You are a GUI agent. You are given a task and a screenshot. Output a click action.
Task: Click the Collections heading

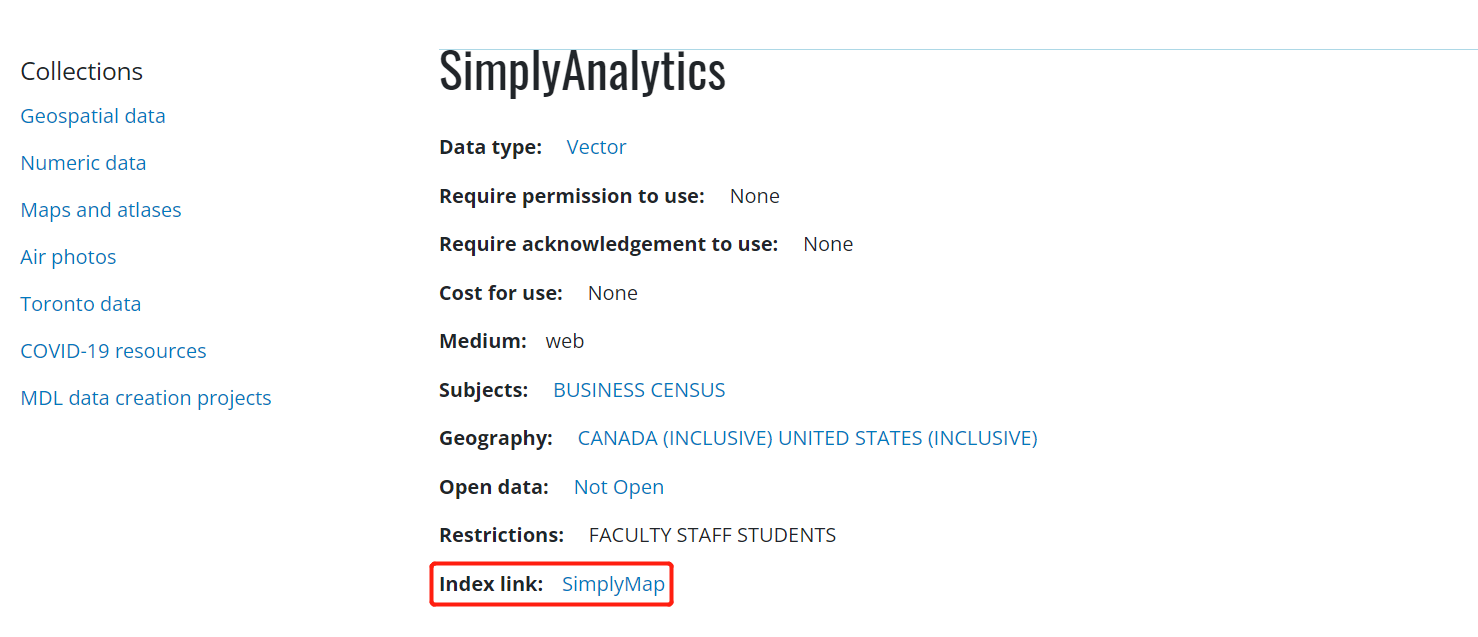click(x=81, y=71)
